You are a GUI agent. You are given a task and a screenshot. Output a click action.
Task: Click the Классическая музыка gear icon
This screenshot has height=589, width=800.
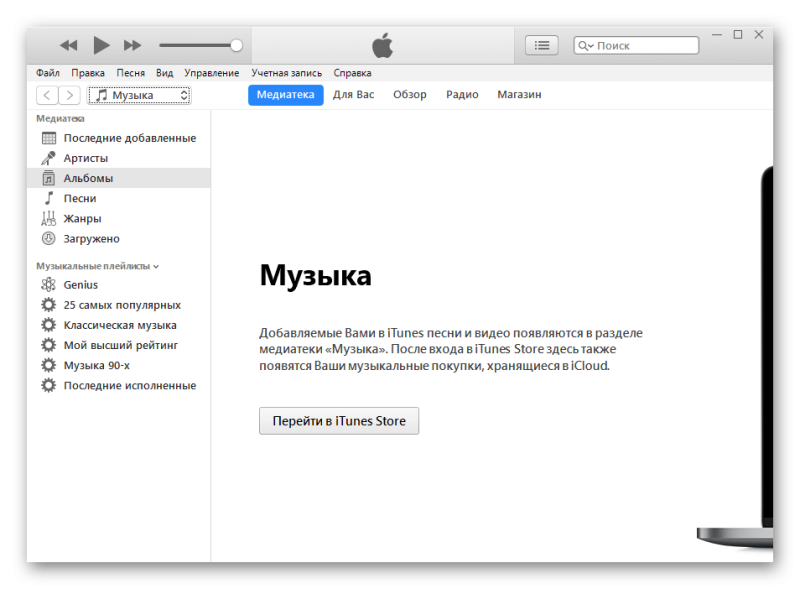pos(48,325)
